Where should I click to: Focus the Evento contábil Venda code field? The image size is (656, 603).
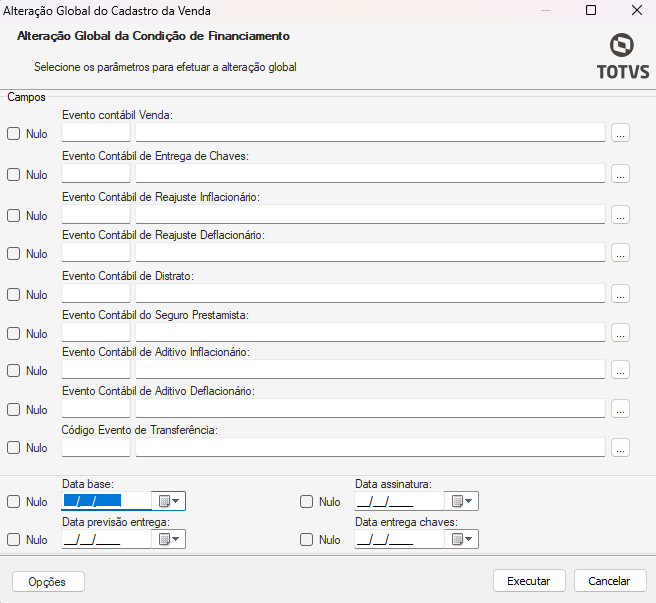[96, 133]
